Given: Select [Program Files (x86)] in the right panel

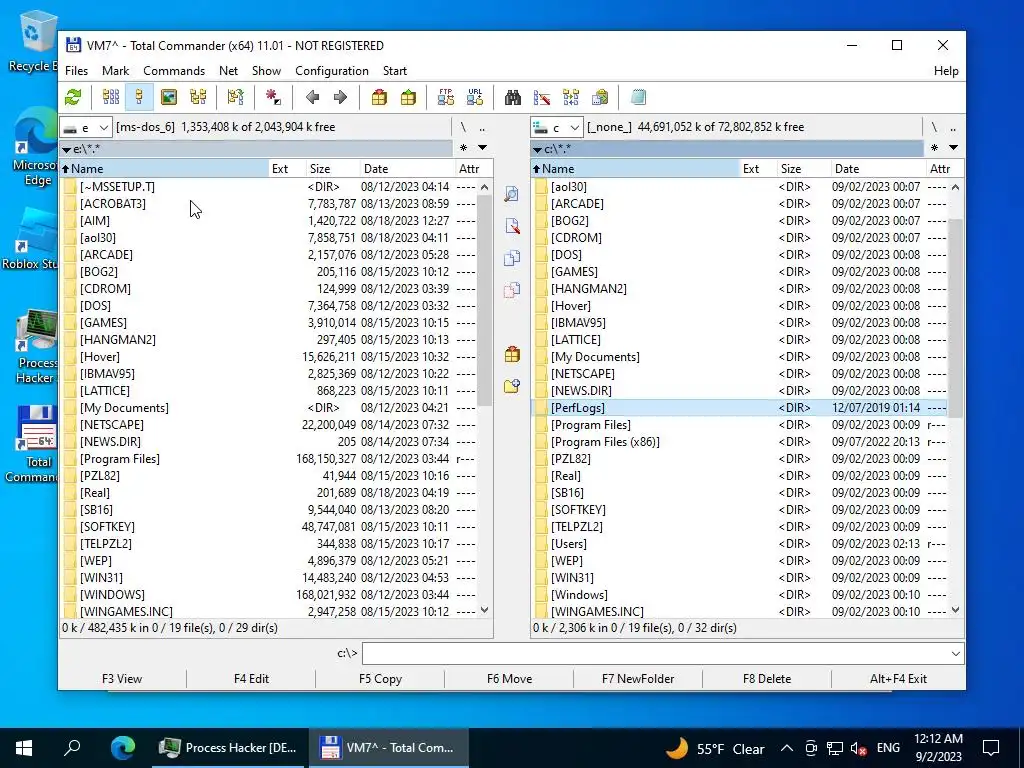Looking at the screenshot, I should click(x=739, y=441).
